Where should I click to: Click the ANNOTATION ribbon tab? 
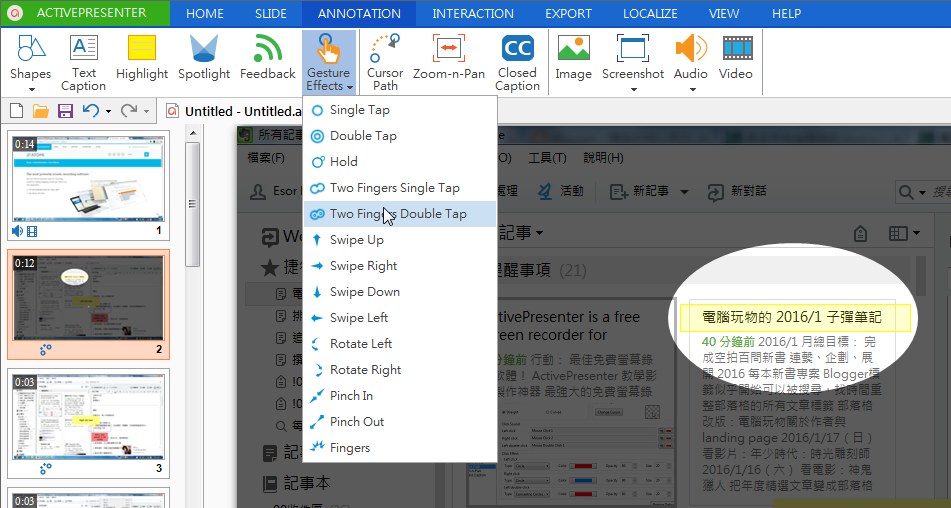[359, 13]
